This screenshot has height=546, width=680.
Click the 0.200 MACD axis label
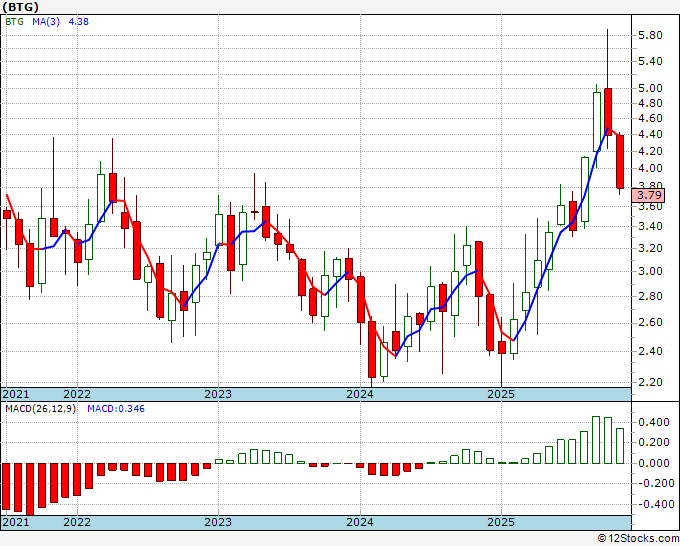click(x=653, y=442)
